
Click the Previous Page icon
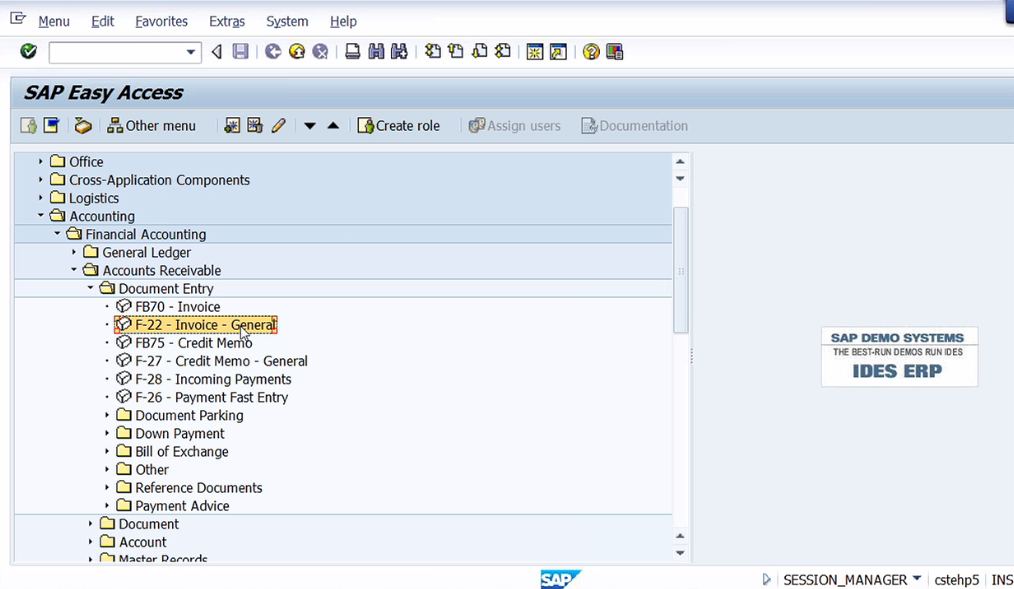[x=456, y=51]
